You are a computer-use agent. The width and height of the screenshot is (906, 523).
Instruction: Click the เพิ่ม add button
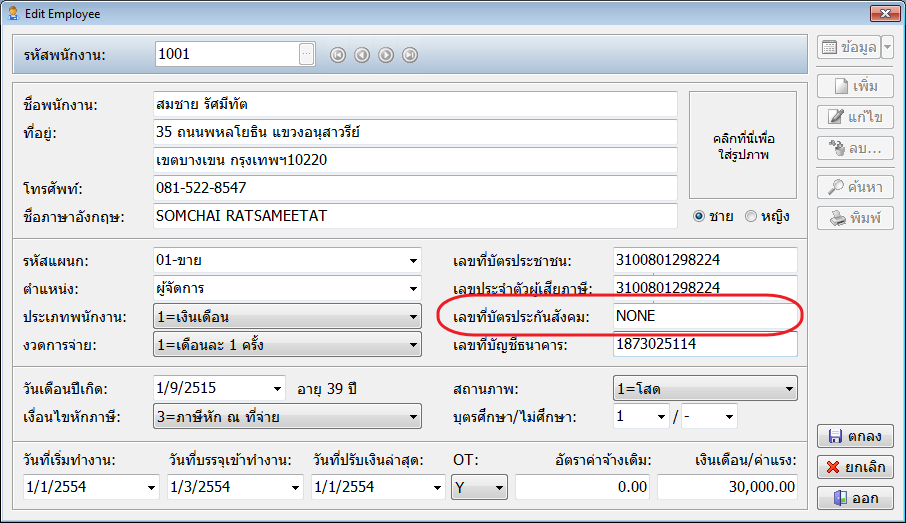click(855, 86)
